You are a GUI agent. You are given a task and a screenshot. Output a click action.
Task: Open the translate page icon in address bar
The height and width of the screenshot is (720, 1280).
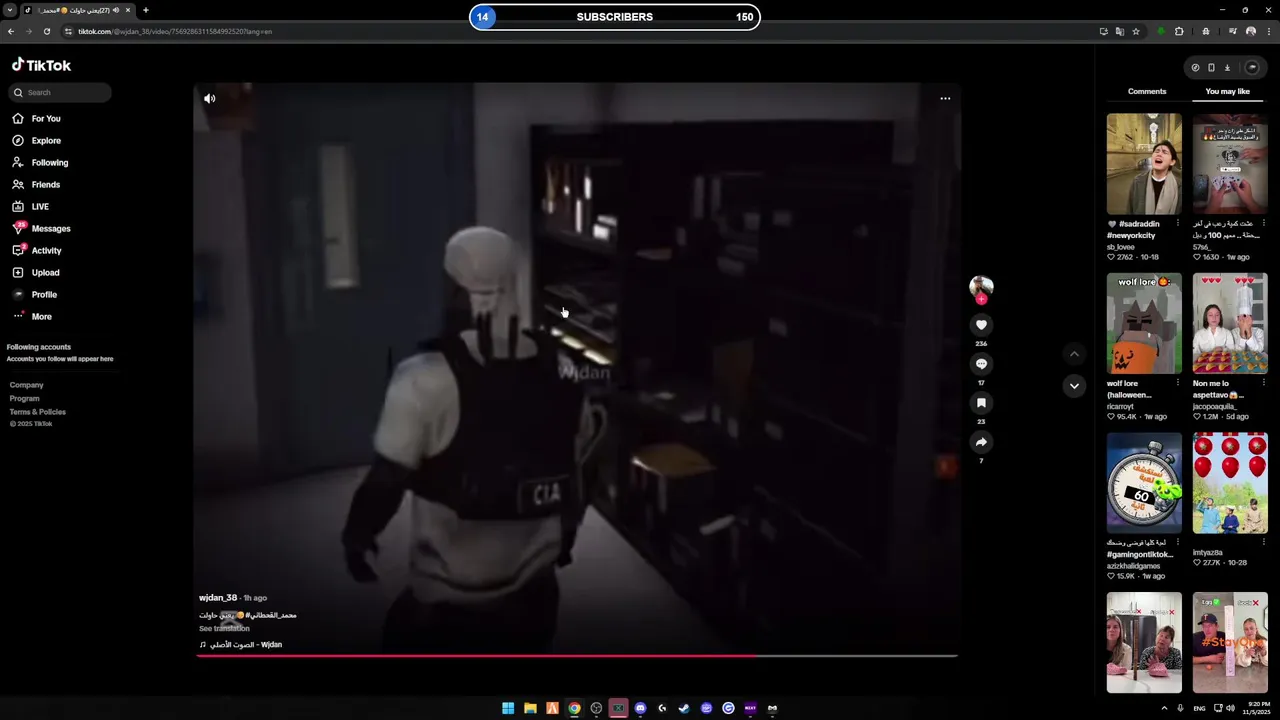(x=1120, y=31)
